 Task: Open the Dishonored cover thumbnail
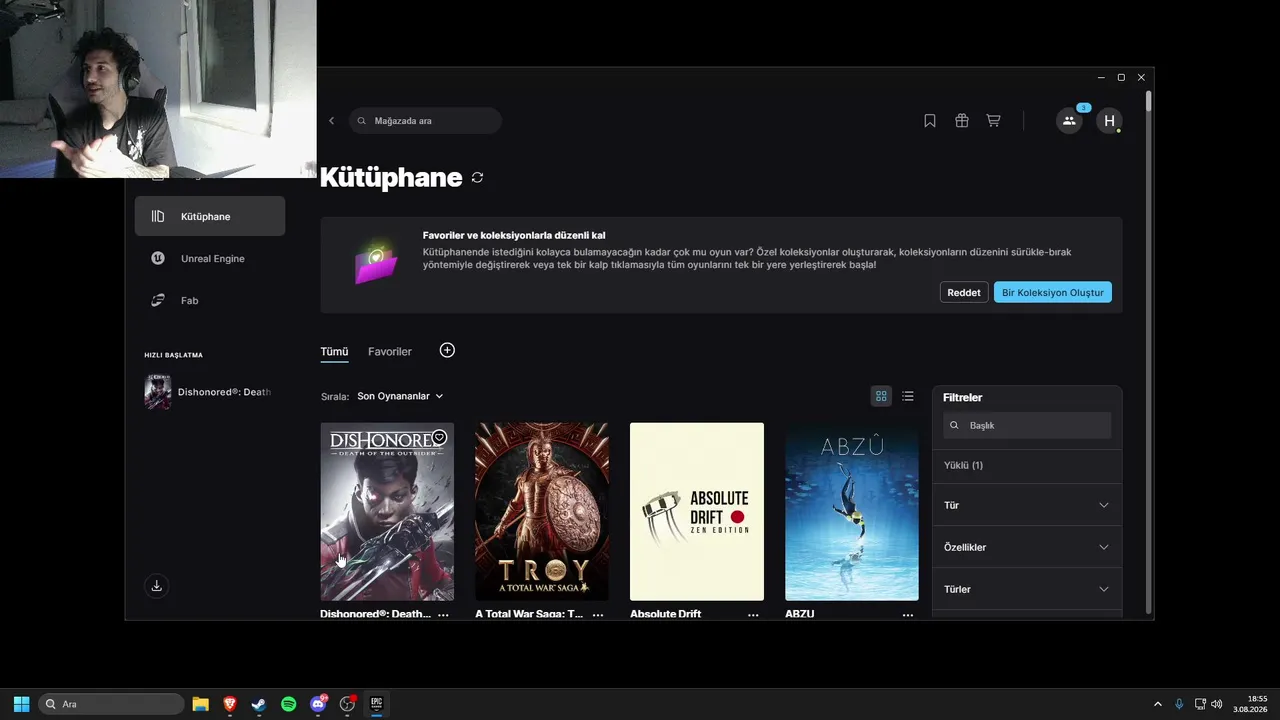click(x=387, y=511)
